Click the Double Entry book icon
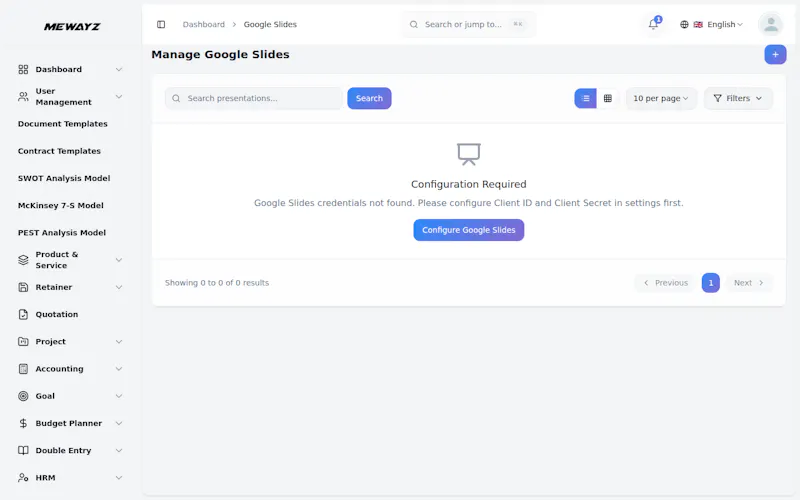This screenshot has width=800, height=500. coord(23,450)
